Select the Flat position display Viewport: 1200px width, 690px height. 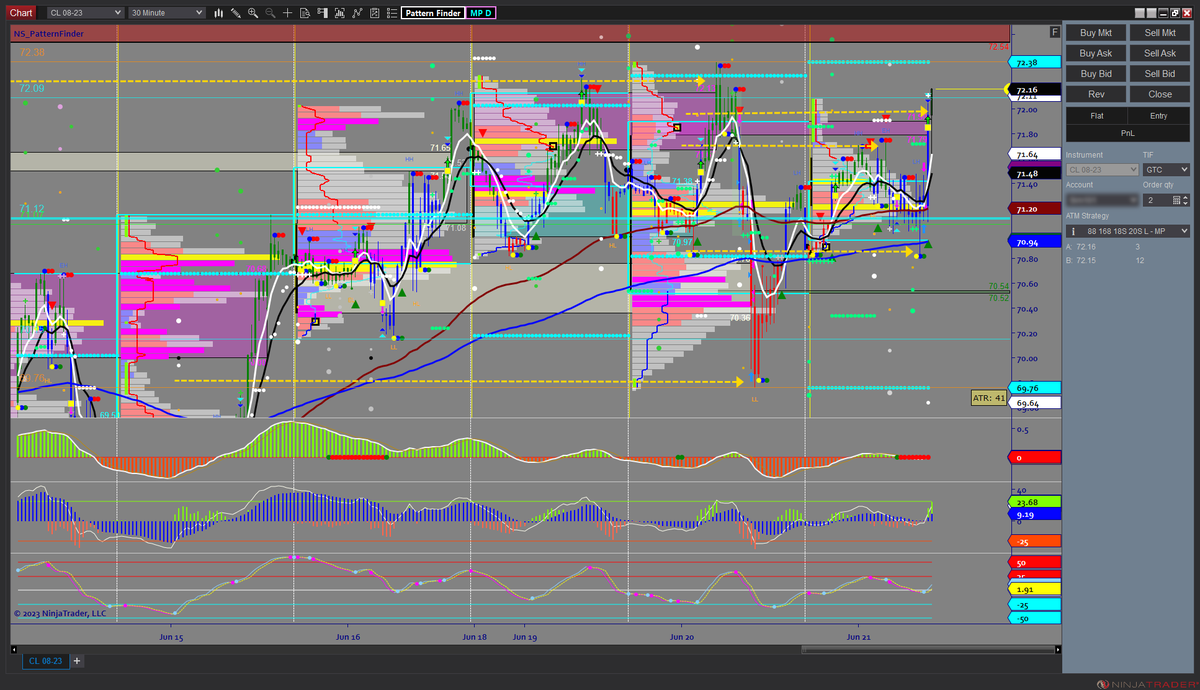(1096, 116)
